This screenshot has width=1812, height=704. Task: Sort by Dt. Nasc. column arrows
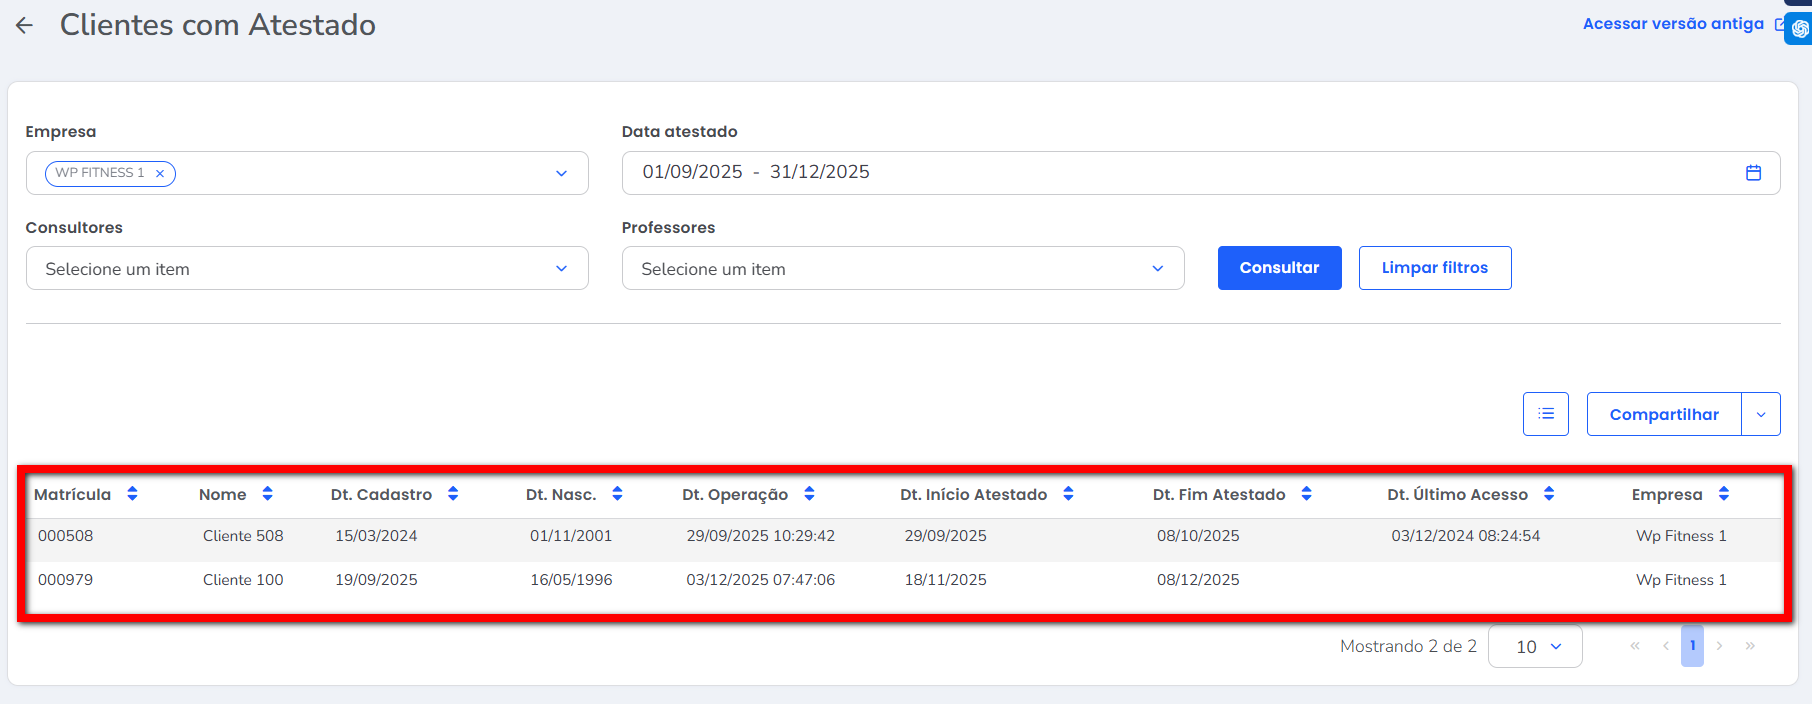[617, 494]
